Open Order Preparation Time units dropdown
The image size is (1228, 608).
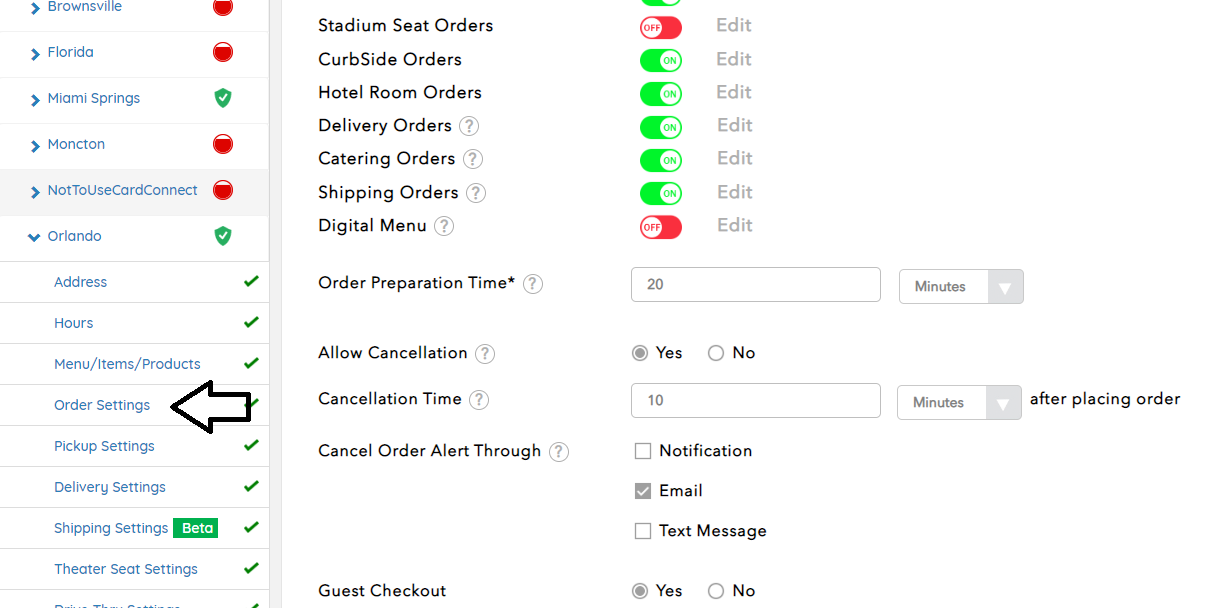[x=961, y=286]
